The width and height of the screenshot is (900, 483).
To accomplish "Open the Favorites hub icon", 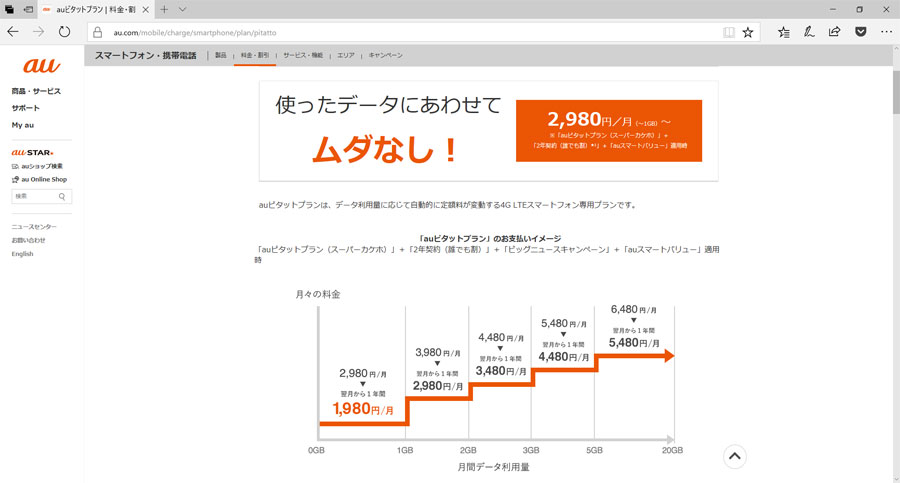I will [x=783, y=32].
